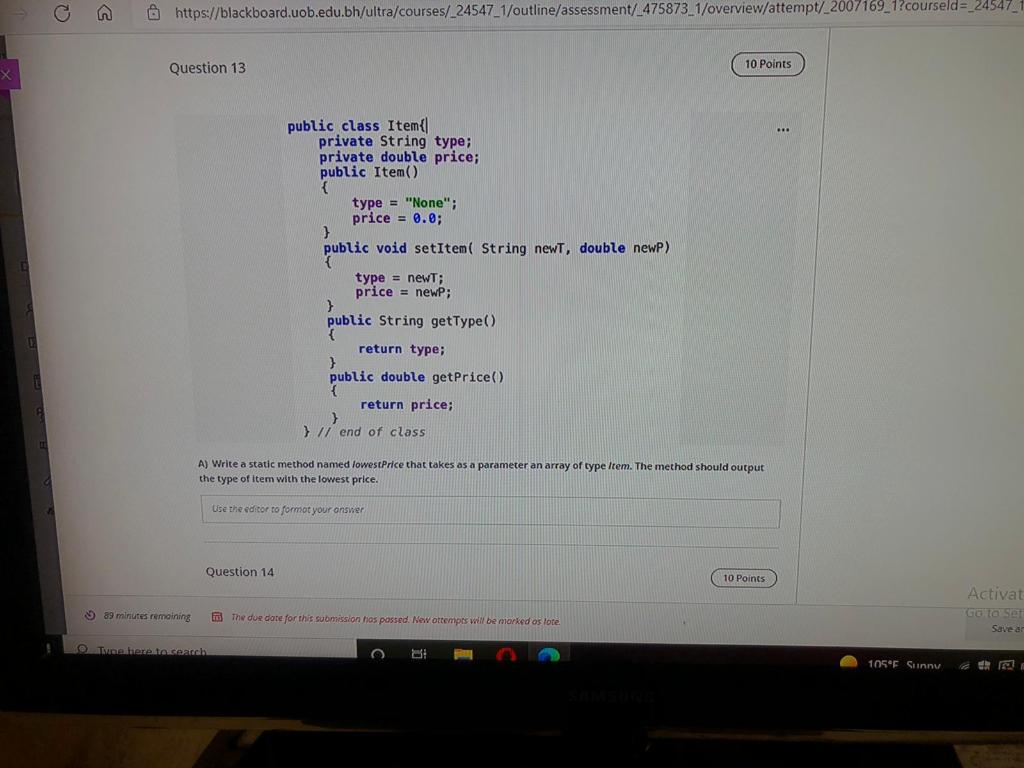Click the Cortana circle icon in the taskbar
1024x768 pixels.
tap(377, 655)
